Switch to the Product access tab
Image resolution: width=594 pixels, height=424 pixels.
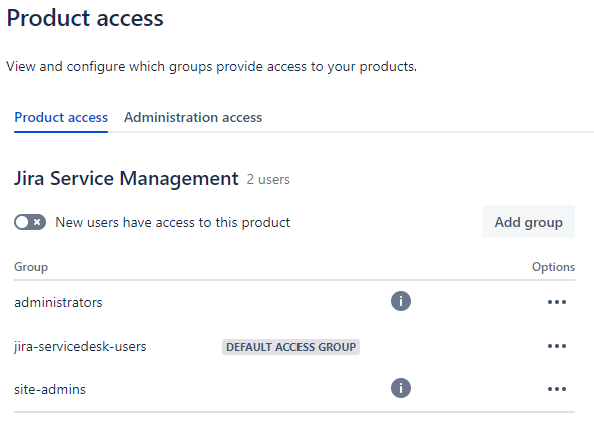(x=61, y=117)
